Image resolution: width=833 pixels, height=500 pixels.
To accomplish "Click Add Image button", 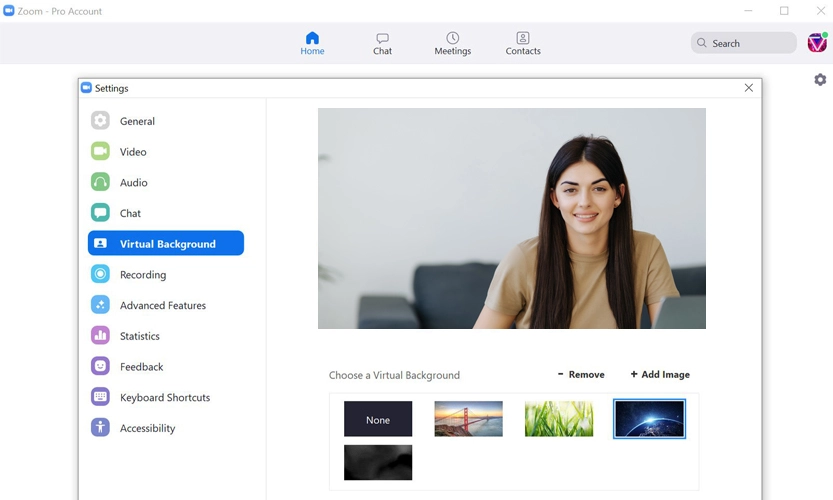I will (x=660, y=375).
